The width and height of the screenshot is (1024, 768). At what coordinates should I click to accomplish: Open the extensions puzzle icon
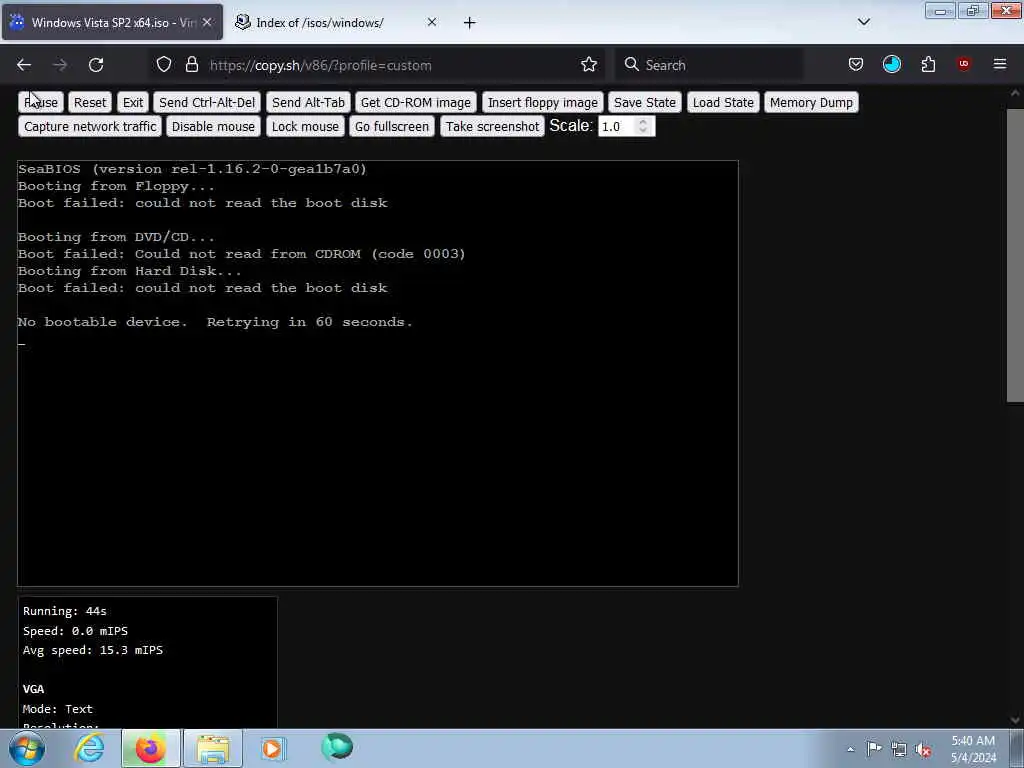928,65
